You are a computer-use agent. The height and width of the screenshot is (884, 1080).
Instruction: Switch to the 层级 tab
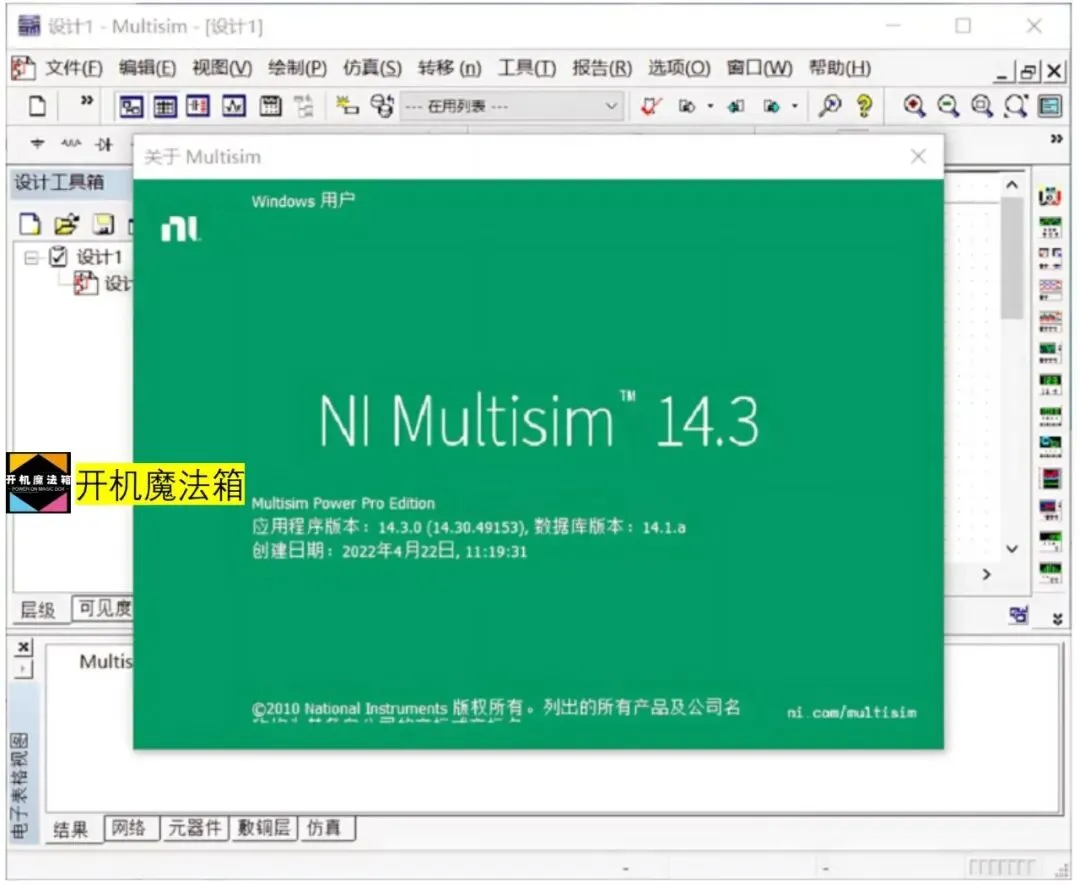click(x=38, y=610)
